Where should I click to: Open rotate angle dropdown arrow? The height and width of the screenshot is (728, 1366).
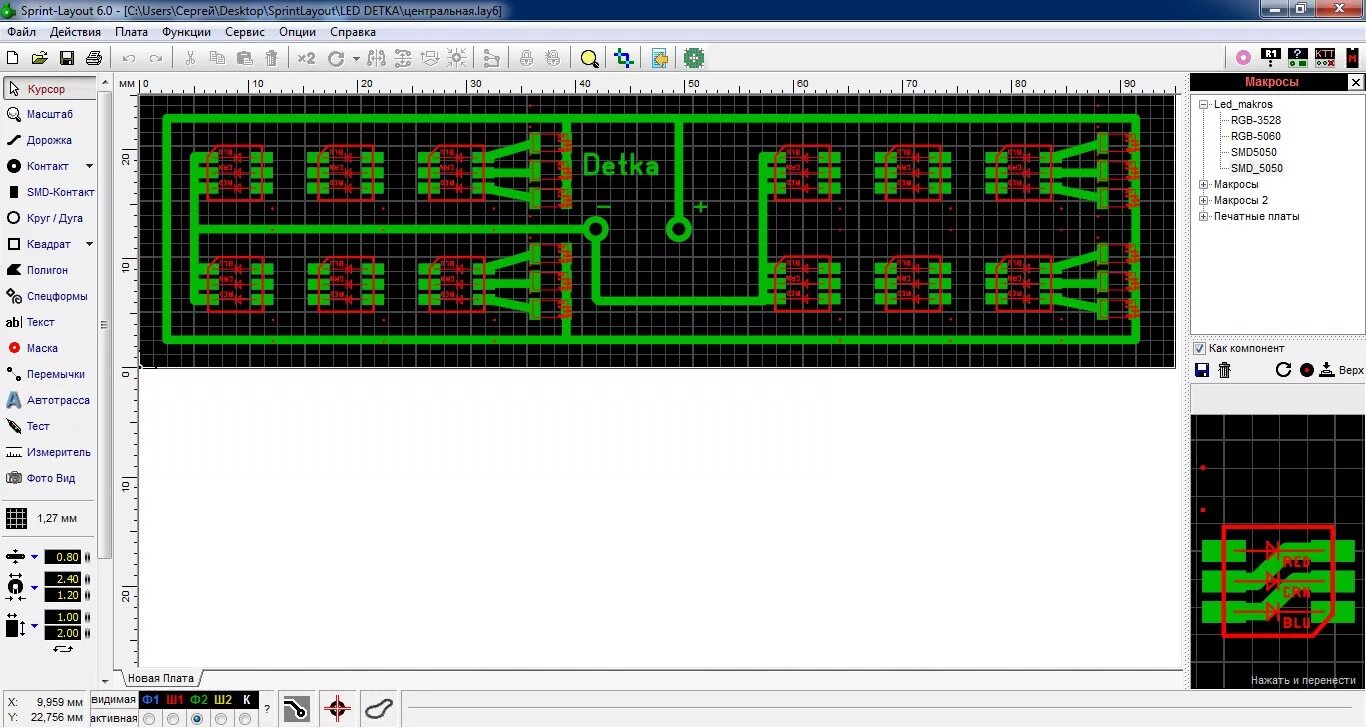[356, 59]
